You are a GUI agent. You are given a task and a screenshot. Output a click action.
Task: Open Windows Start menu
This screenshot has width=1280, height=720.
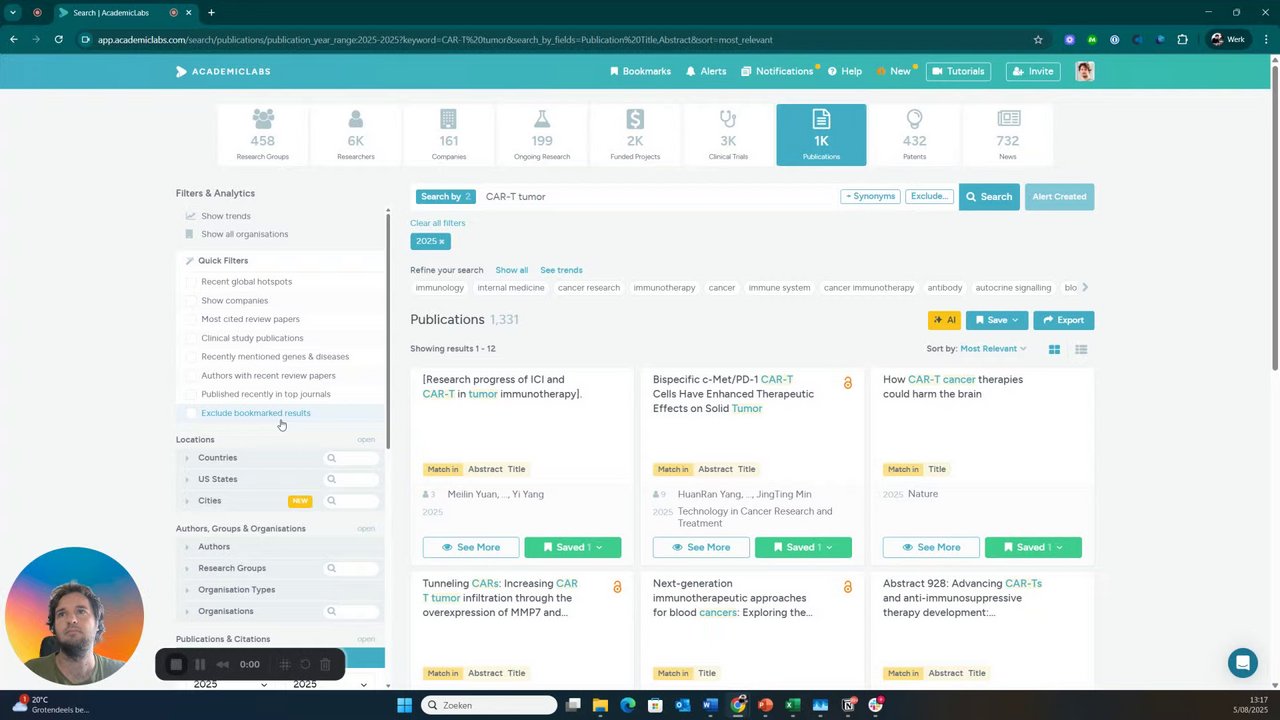pos(404,705)
